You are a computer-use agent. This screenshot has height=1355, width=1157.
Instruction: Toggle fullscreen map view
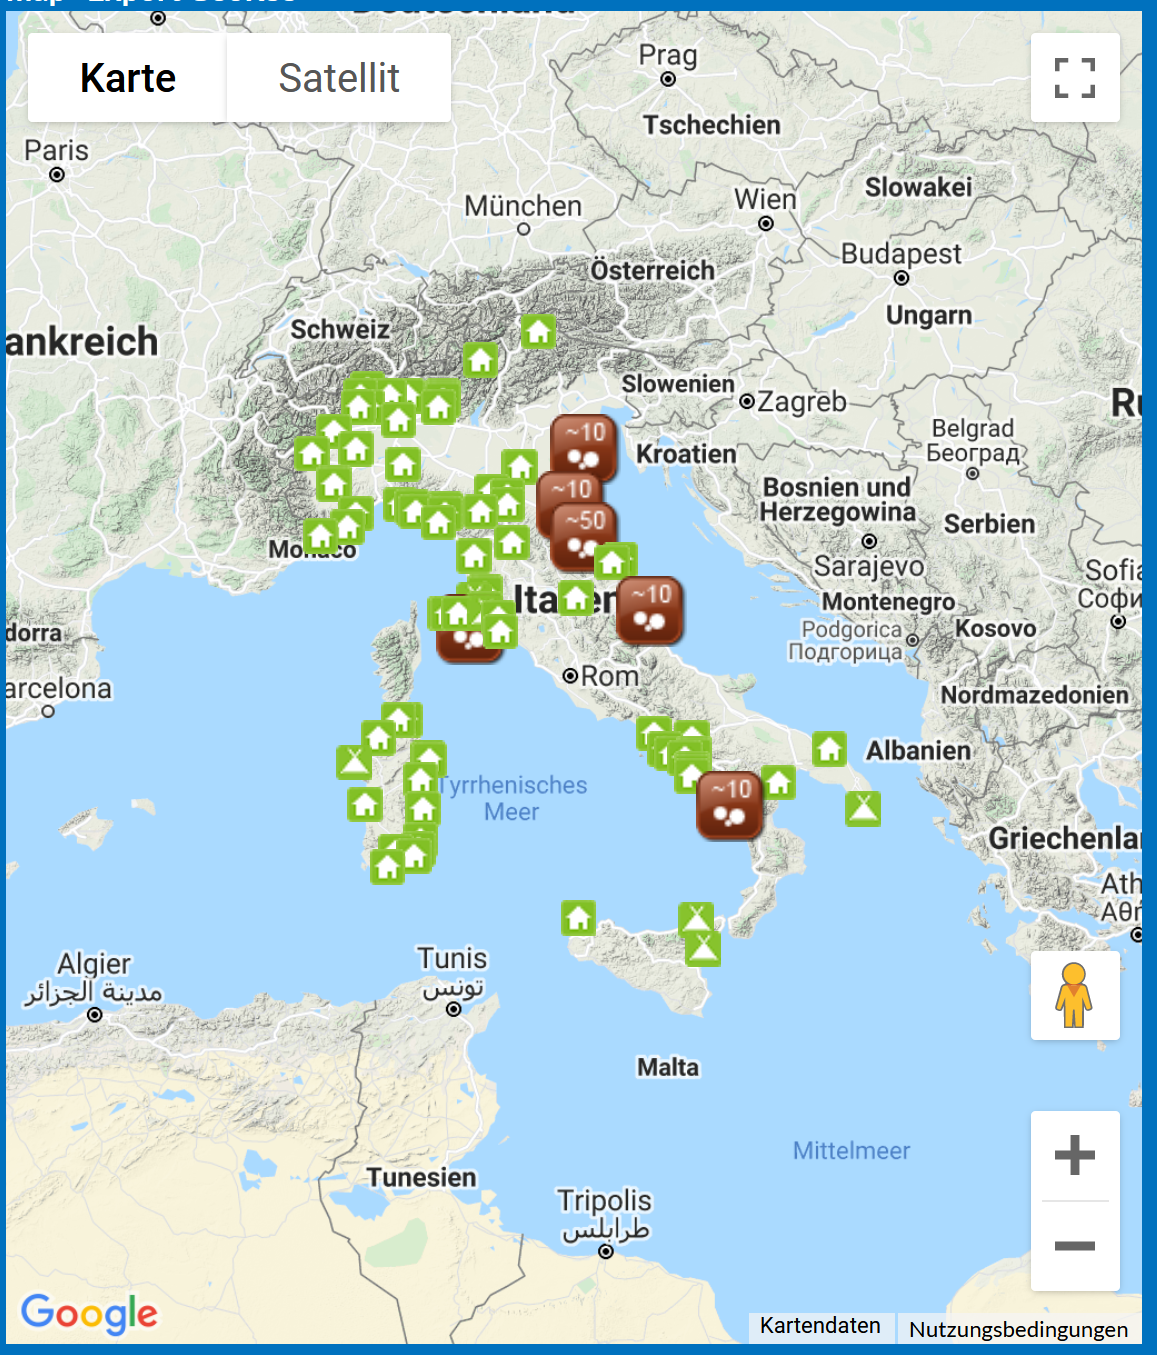[x=1075, y=78]
